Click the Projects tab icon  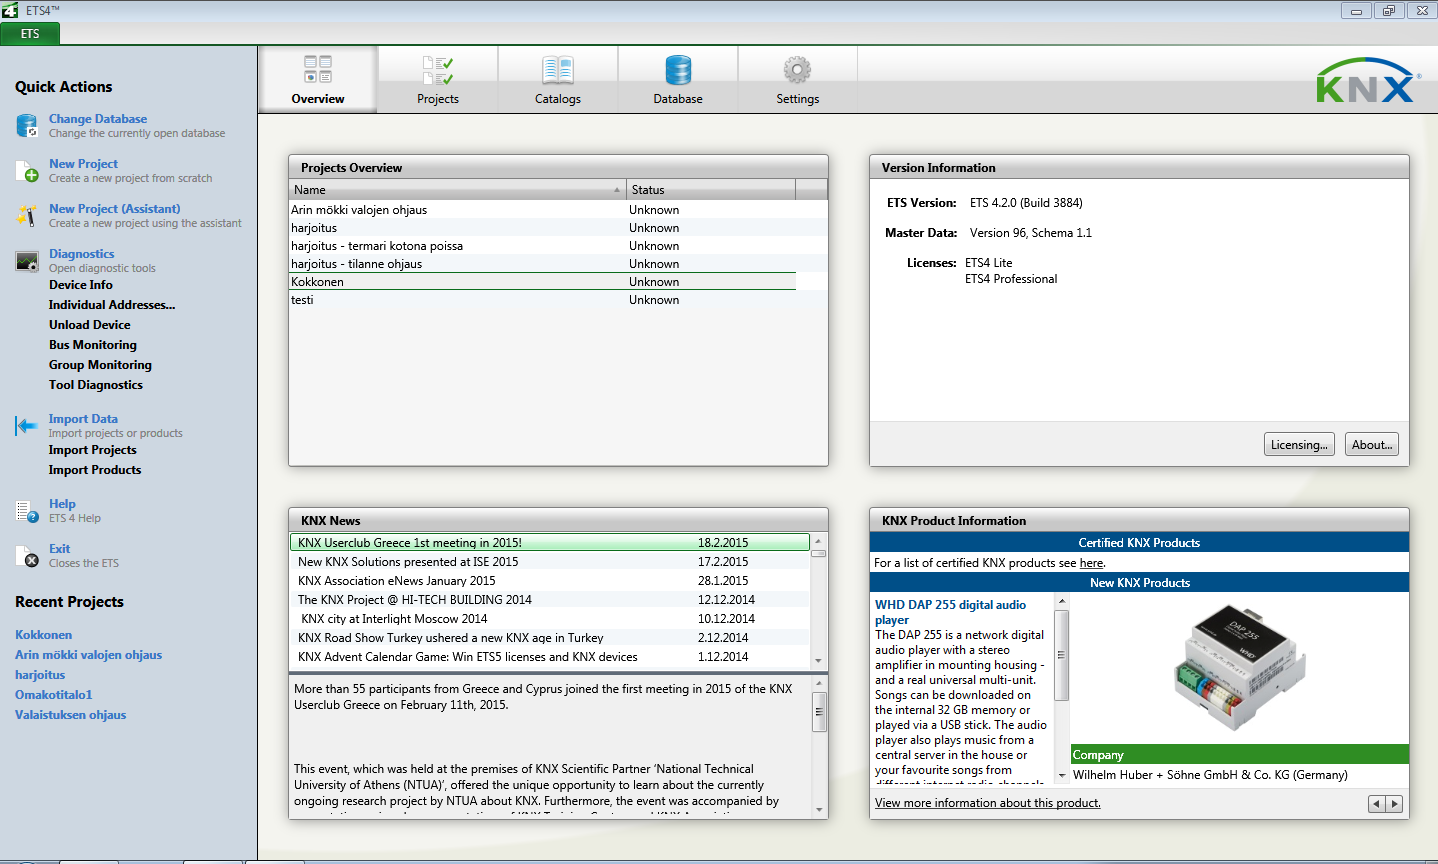(438, 70)
